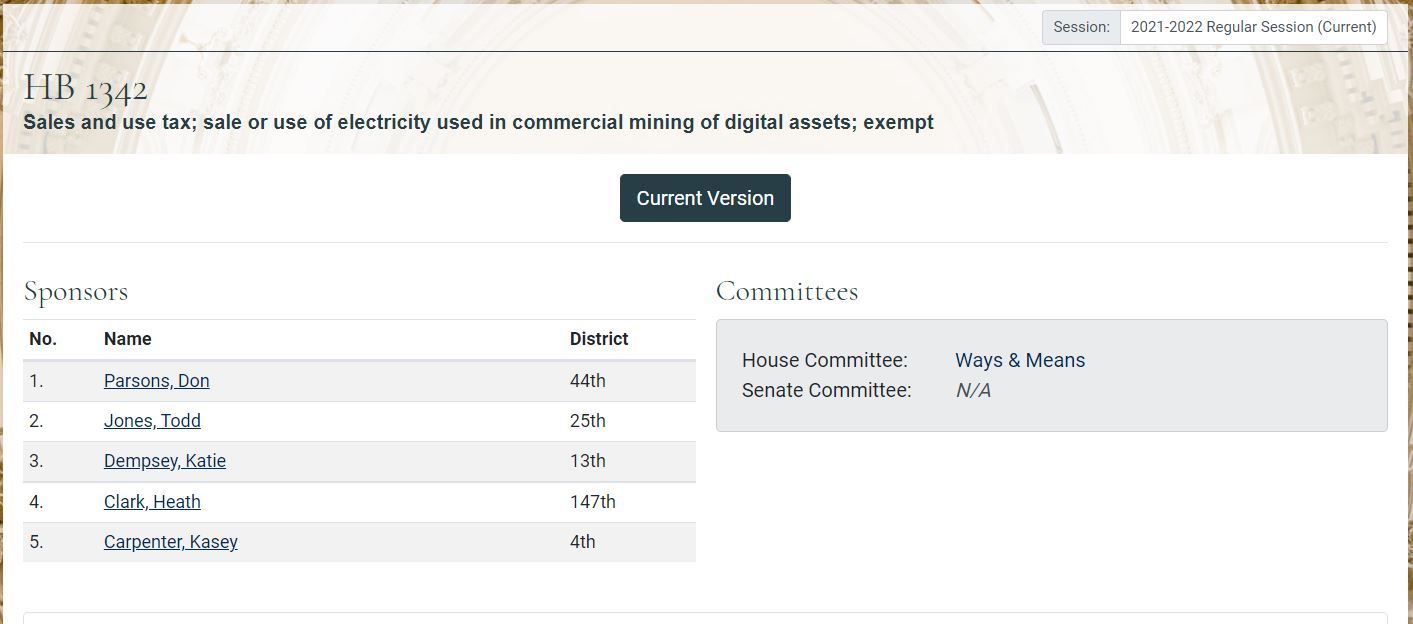This screenshot has height=624, width=1413.
Task: Click the Committees section heading
Action: (787, 292)
